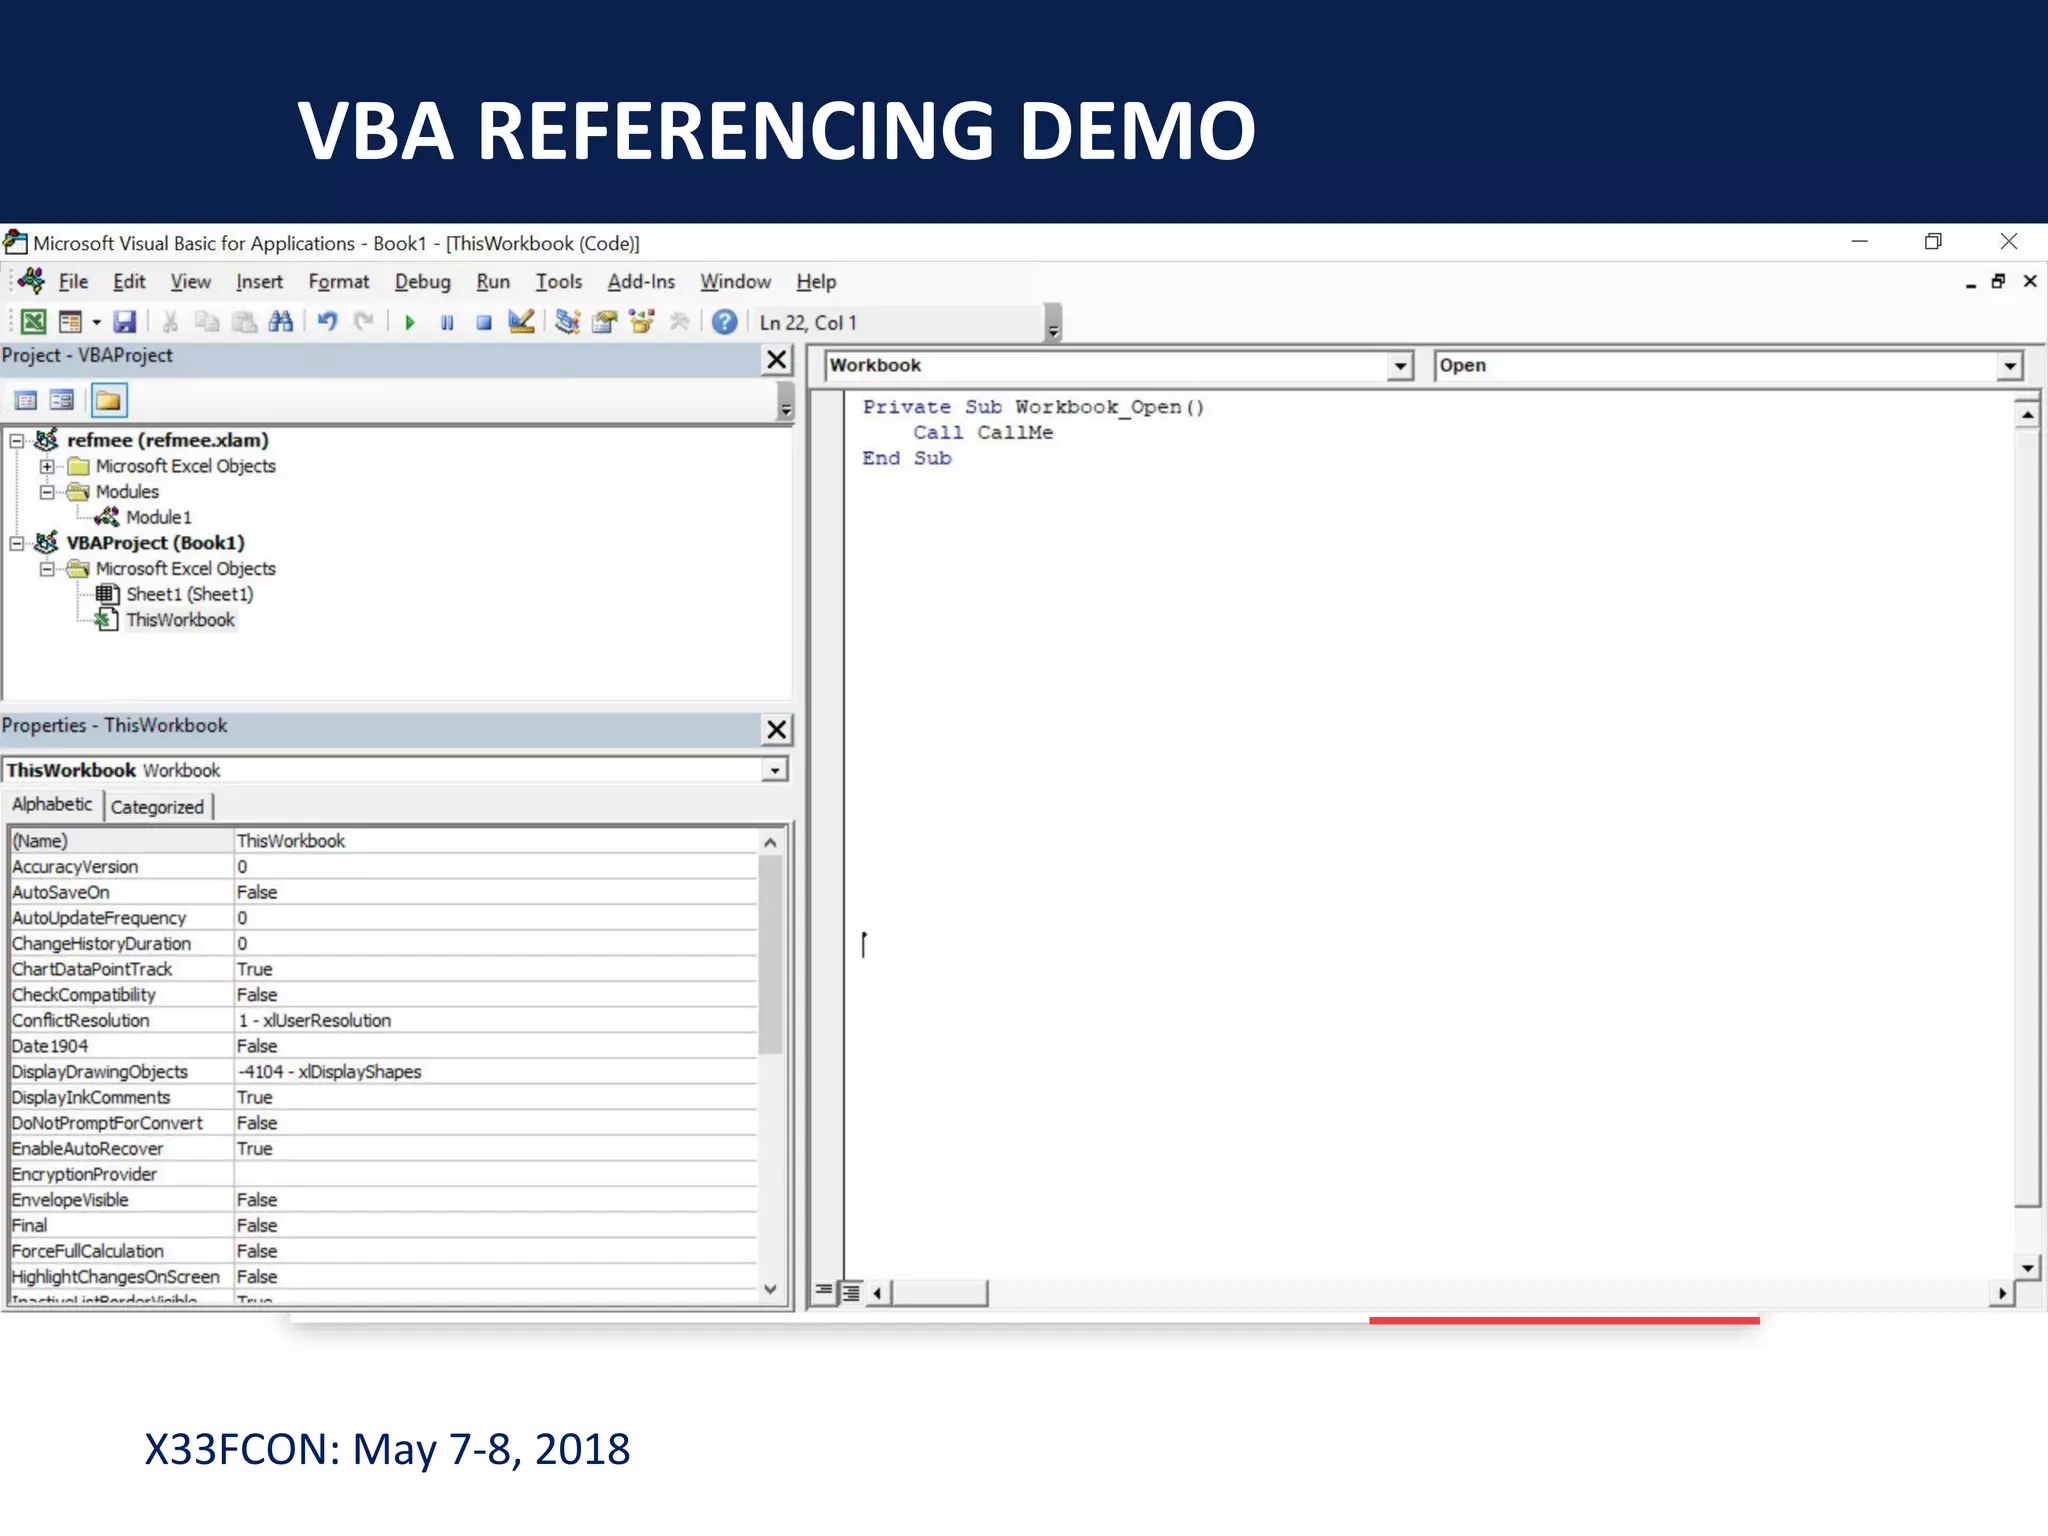Open the File menu

coord(73,282)
